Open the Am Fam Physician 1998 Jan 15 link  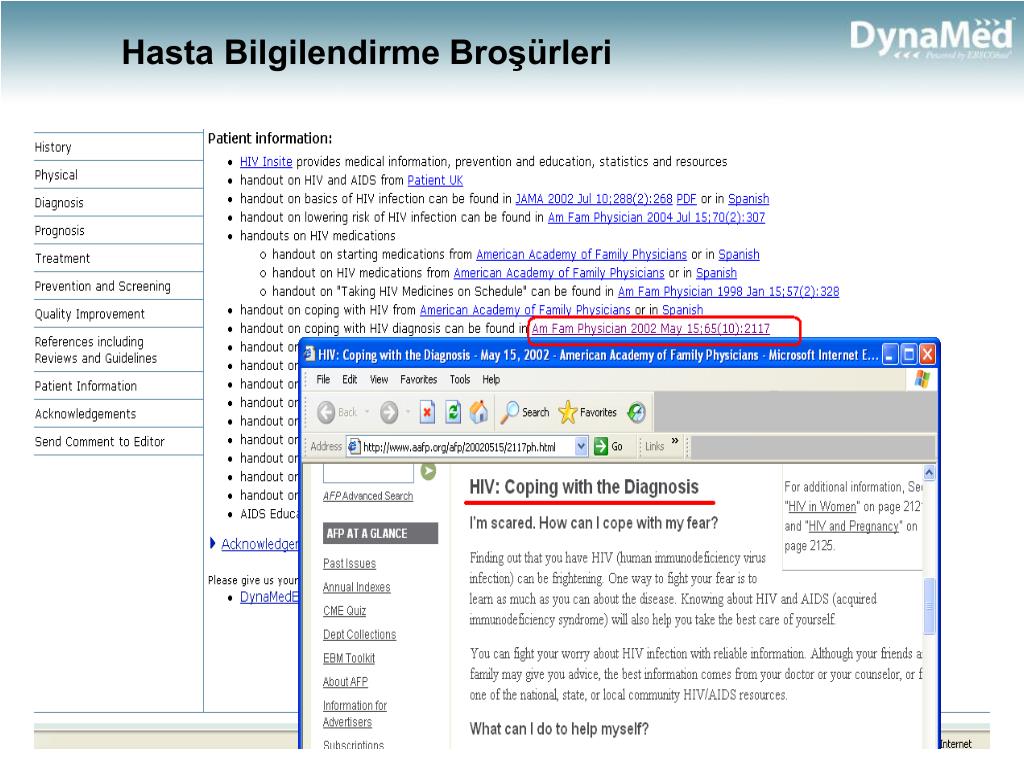729,291
